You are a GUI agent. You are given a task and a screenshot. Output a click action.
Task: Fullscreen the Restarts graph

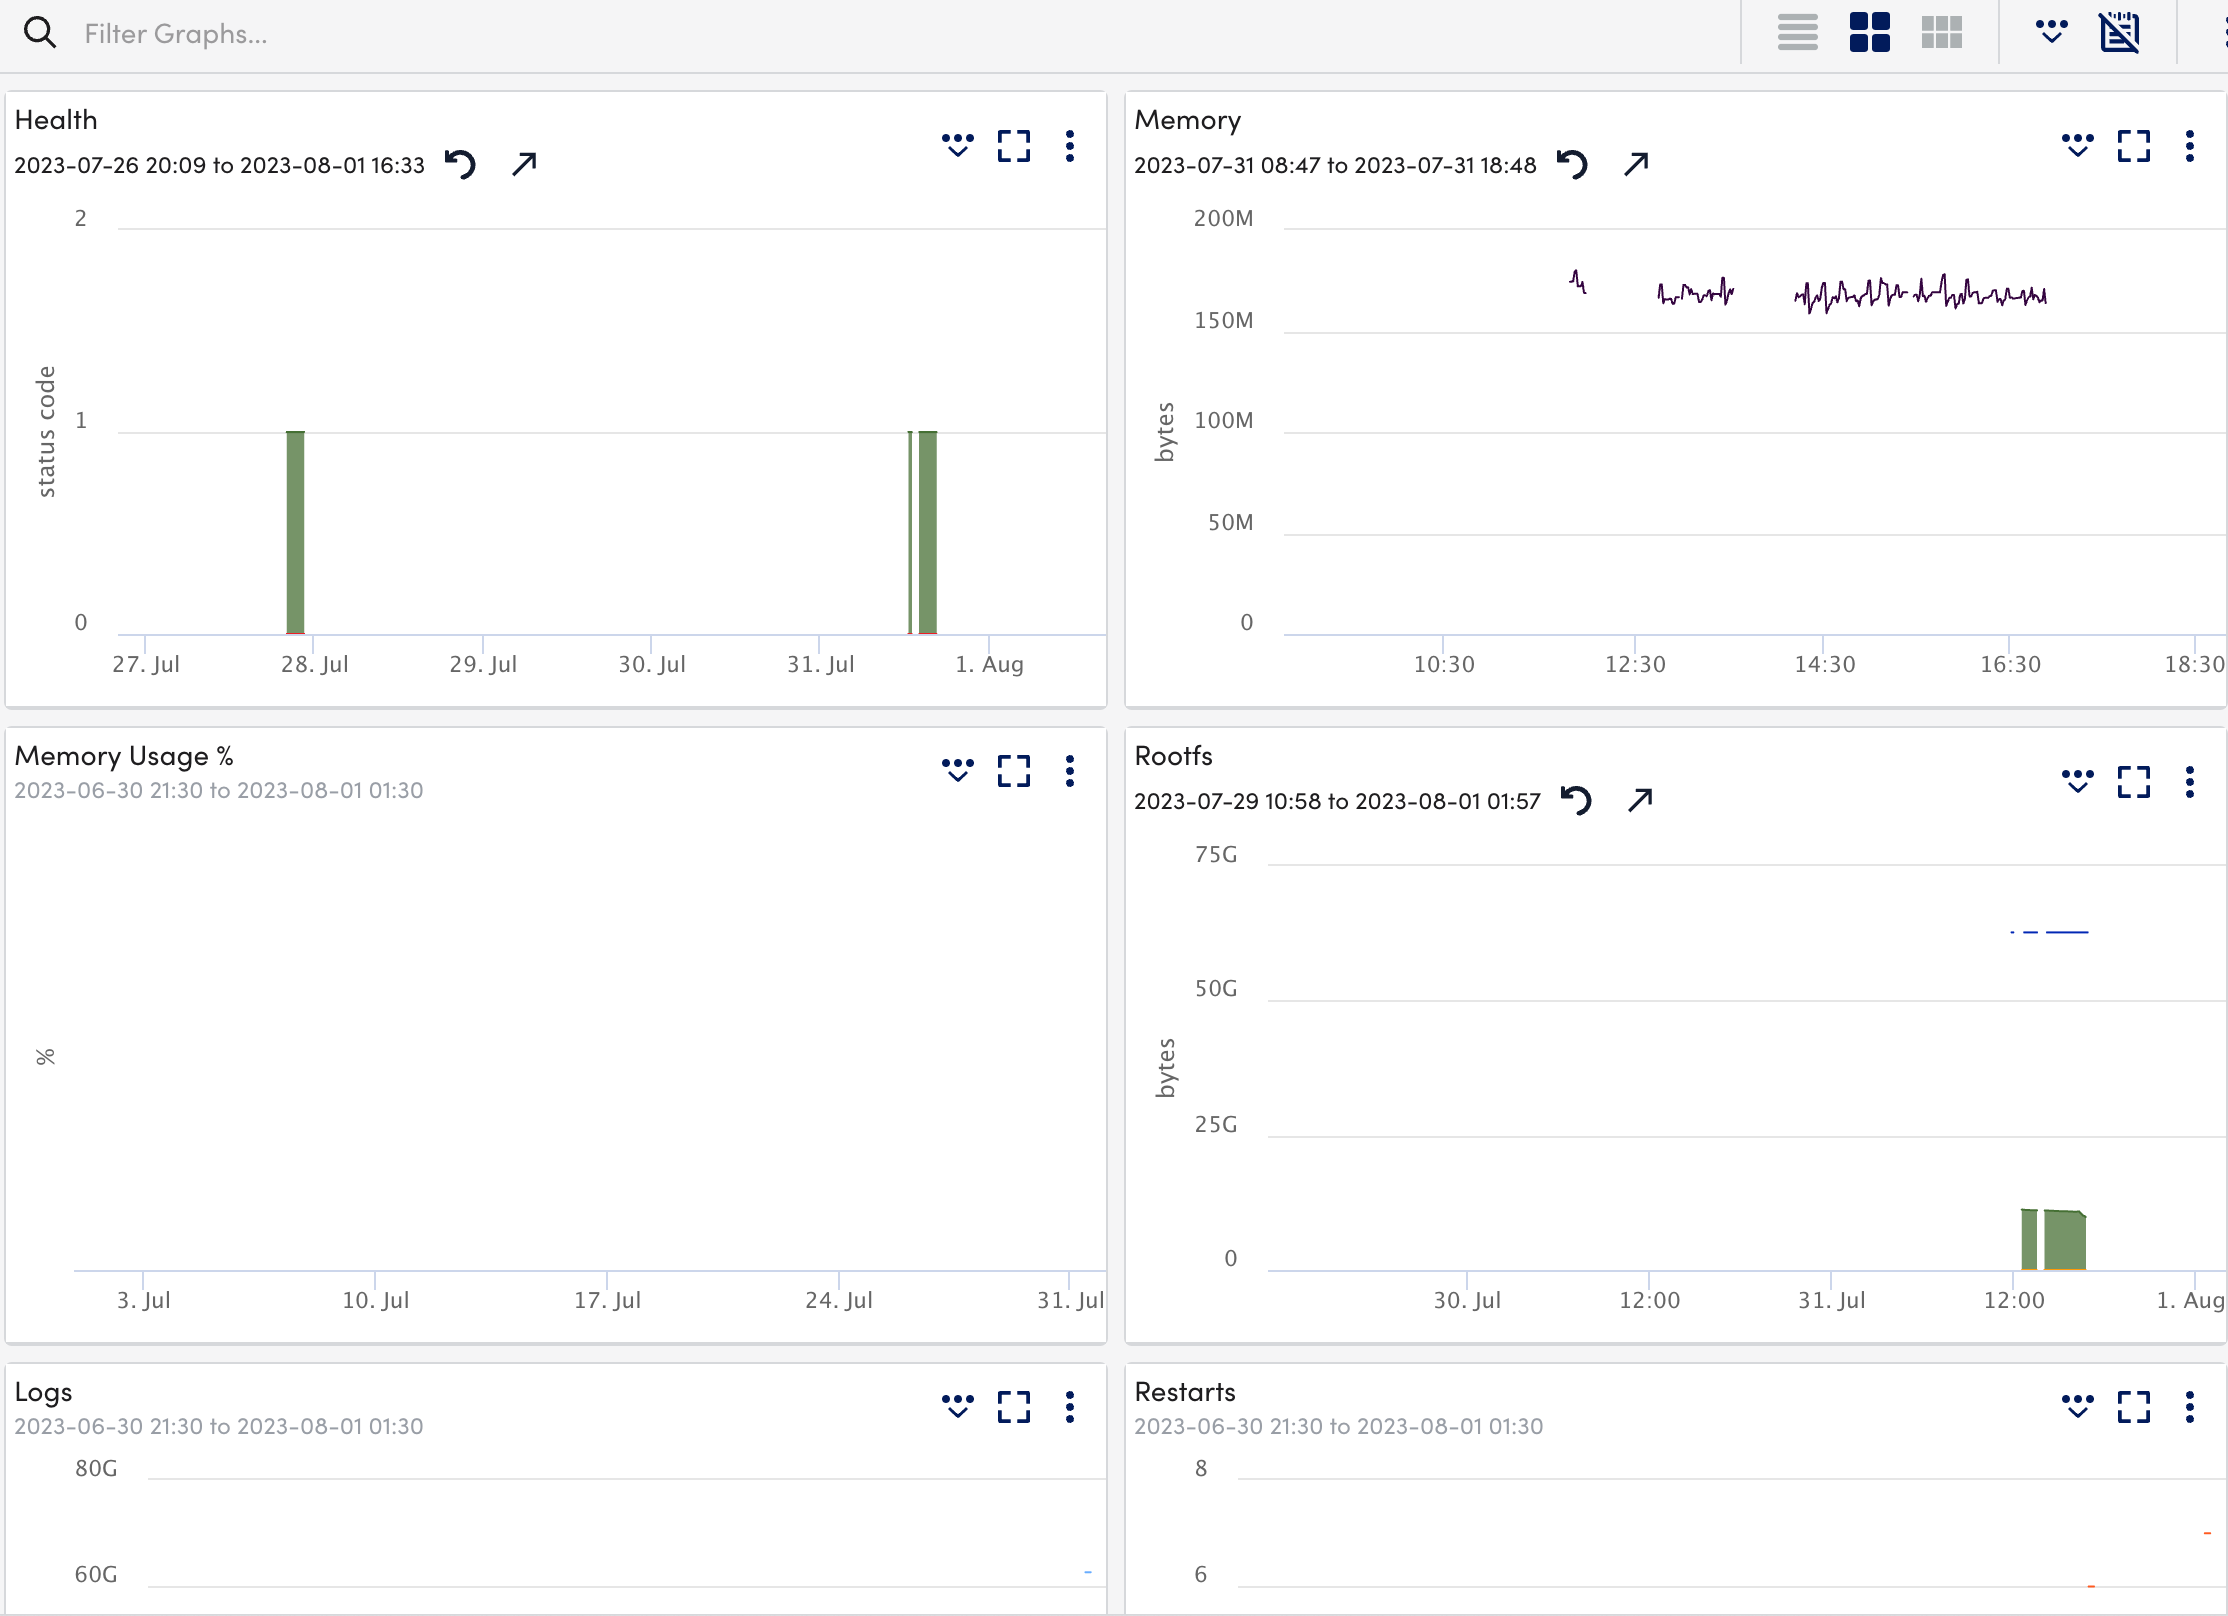(2133, 1407)
